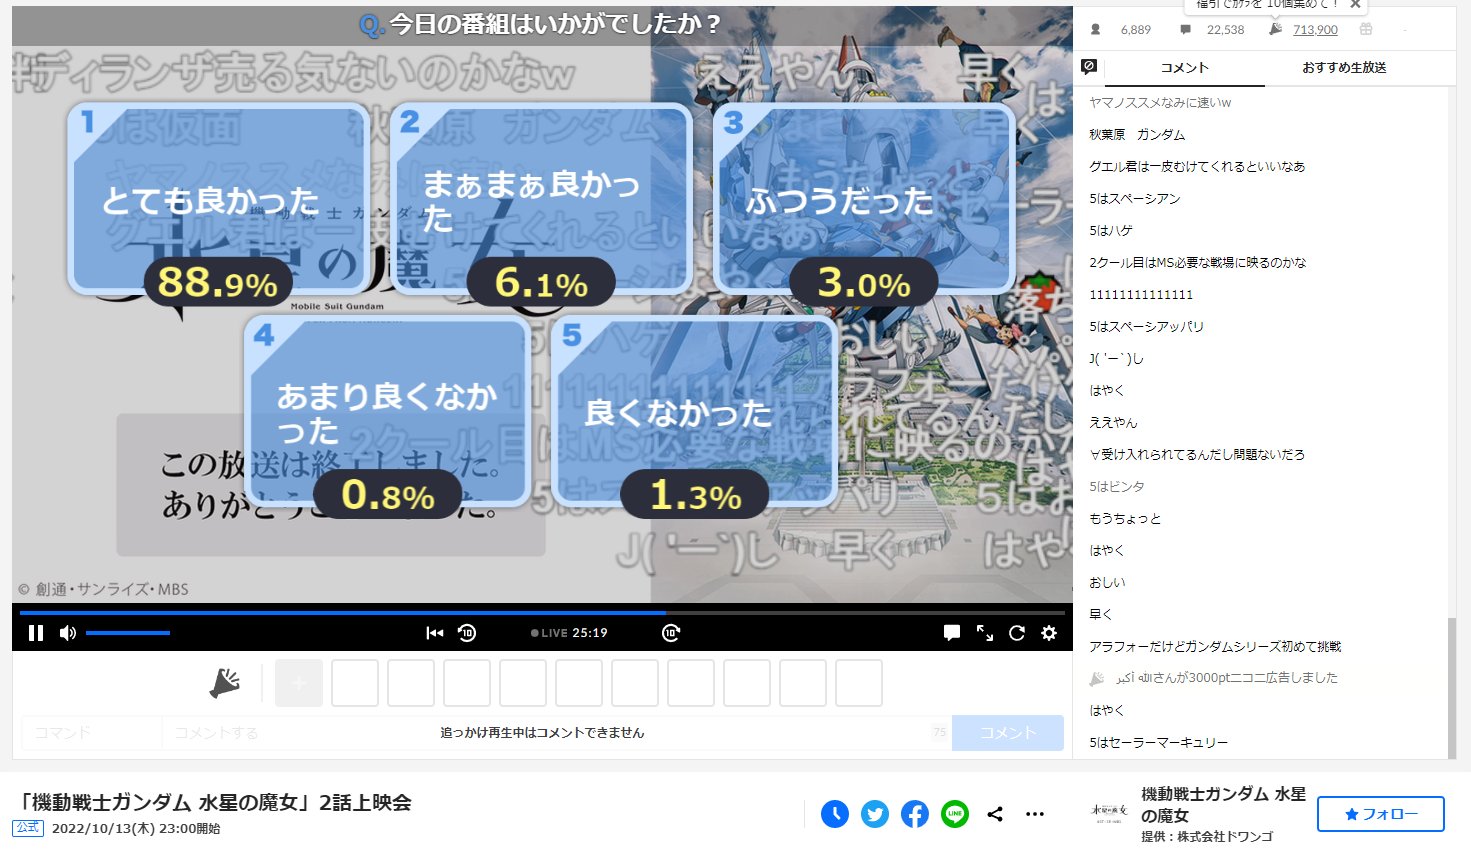
Task: Follow the channel with フォロー button
Action: pos(1381,814)
